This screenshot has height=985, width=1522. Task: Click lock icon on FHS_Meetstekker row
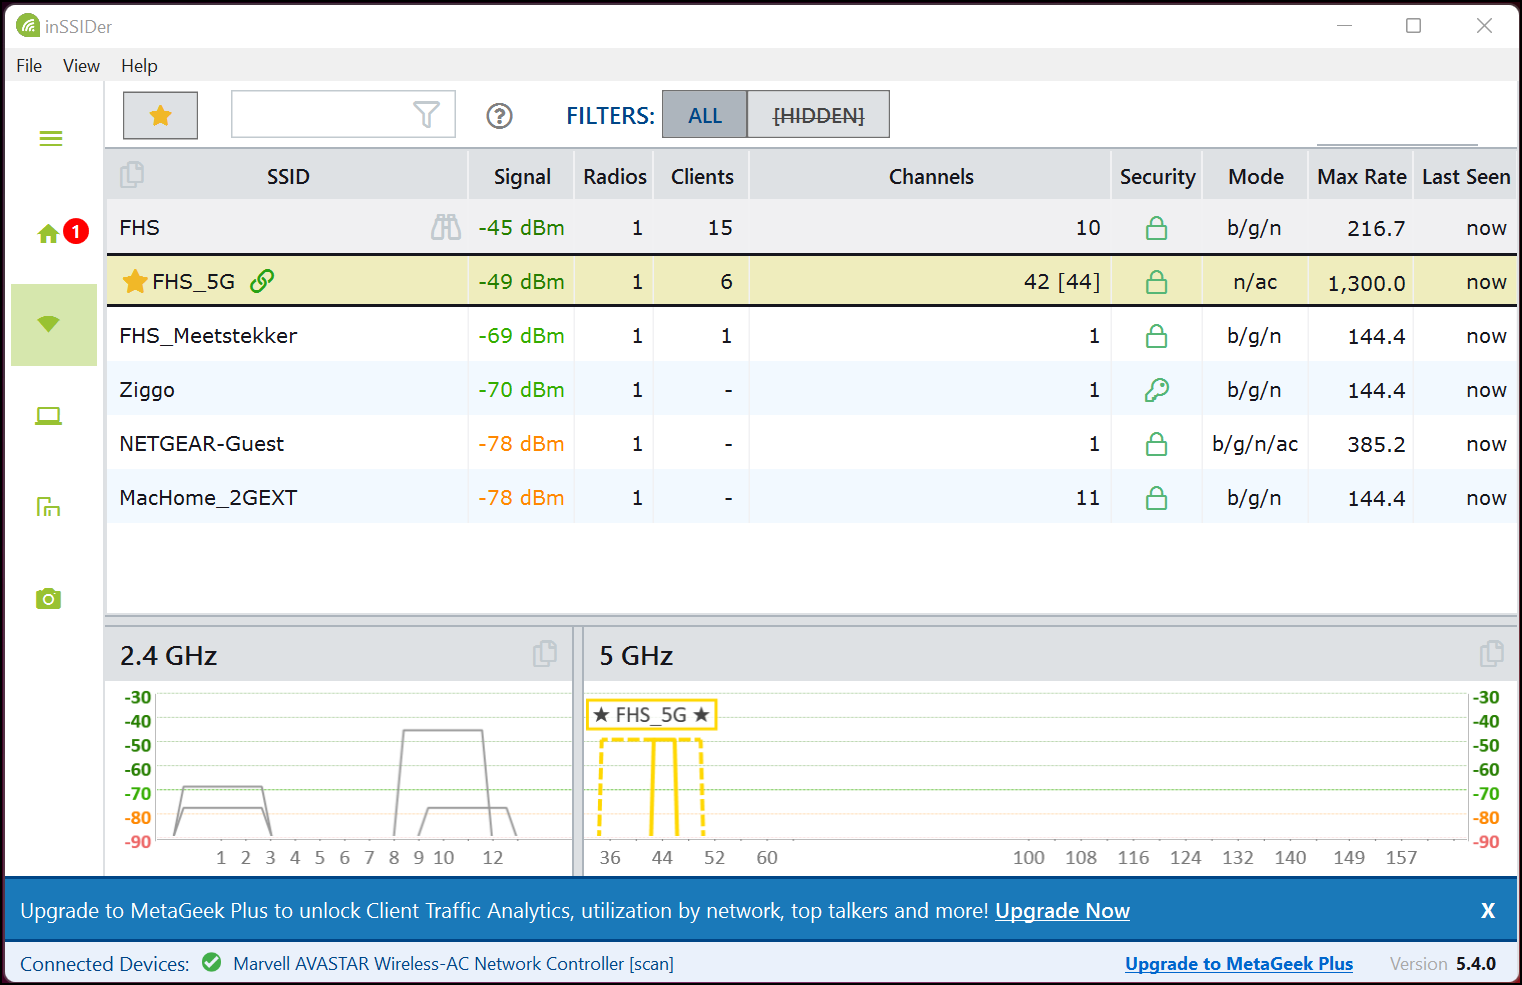(x=1156, y=336)
